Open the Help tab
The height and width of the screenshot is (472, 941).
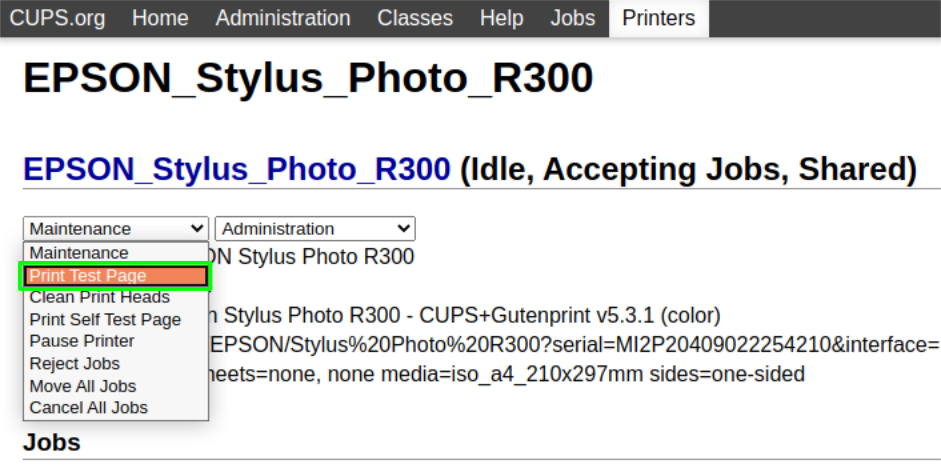pyautogui.click(x=501, y=18)
